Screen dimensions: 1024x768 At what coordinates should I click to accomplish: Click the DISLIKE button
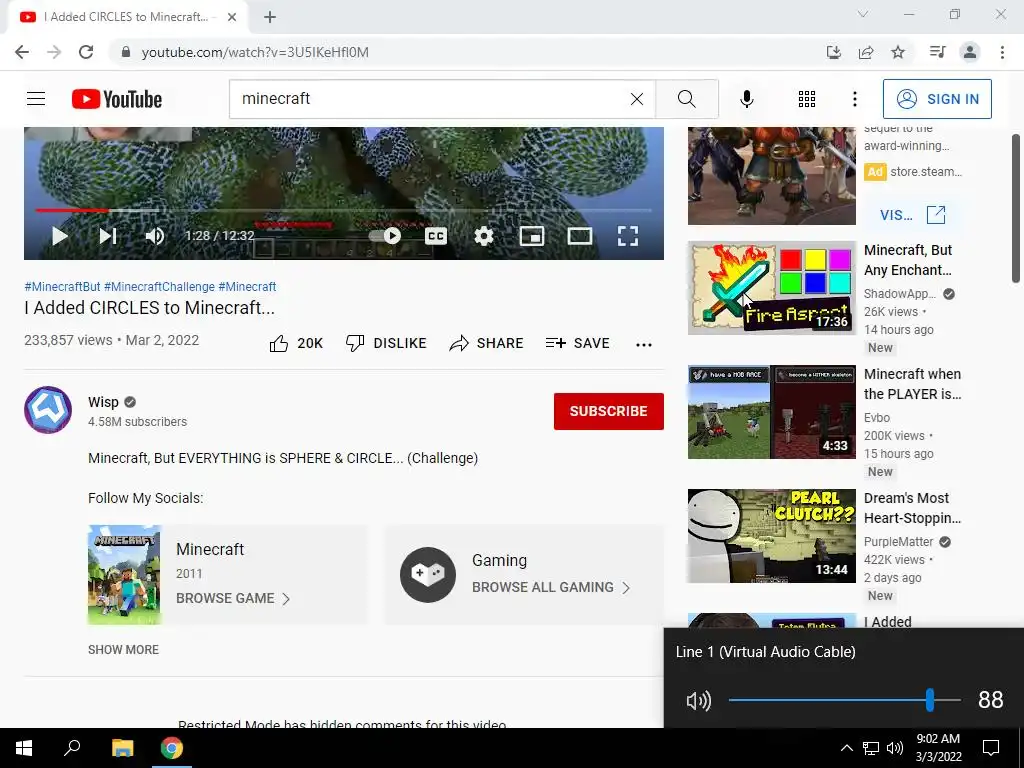pos(386,344)
